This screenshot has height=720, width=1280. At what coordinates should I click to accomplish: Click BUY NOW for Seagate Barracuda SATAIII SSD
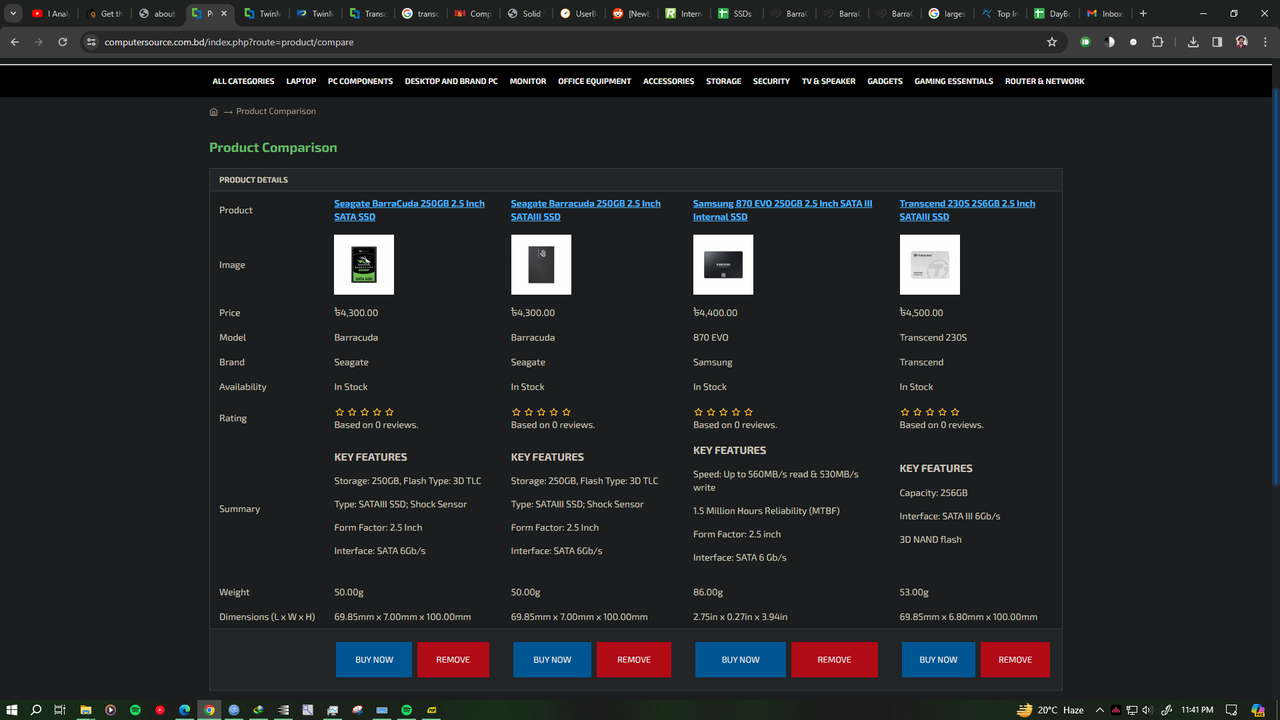pos(552,660)
